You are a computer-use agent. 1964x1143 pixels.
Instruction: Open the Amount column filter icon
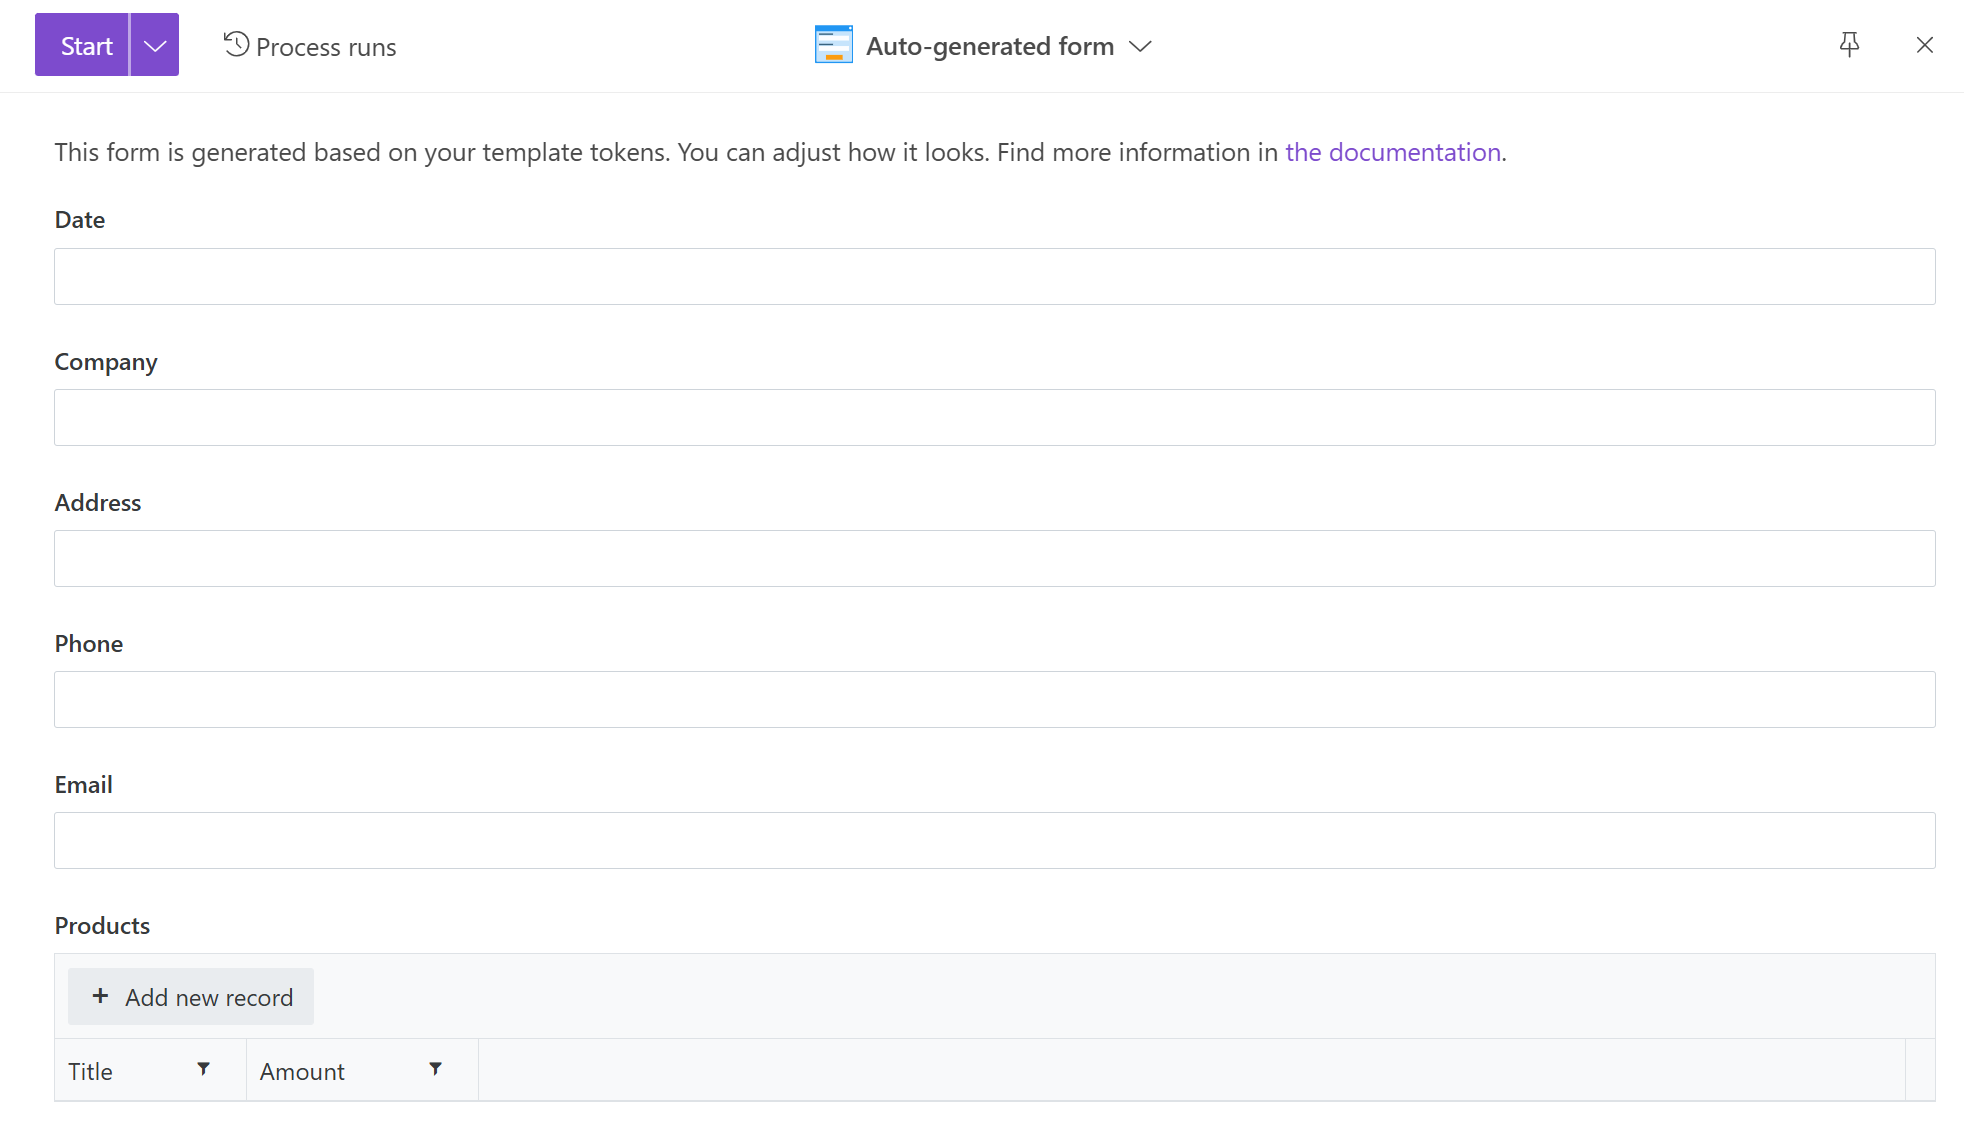[x=436, y=1069]
